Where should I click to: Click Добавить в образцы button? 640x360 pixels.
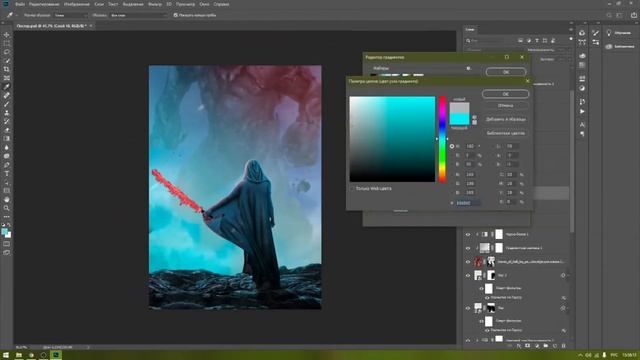pos(505,119)
